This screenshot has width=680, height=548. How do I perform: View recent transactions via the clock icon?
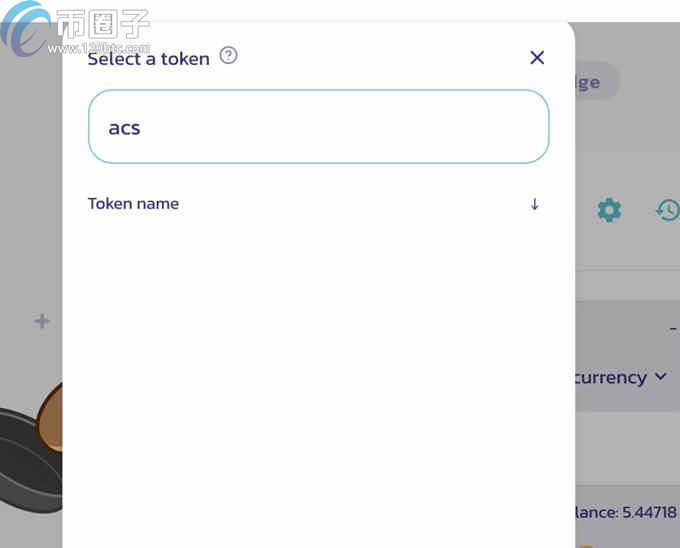pyautogui.click(x=668, y=210)
